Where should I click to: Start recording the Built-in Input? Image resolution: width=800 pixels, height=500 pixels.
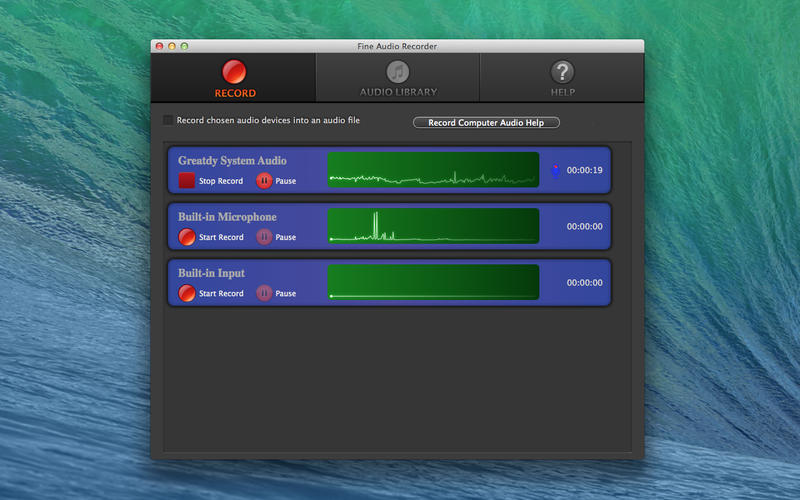187,293
